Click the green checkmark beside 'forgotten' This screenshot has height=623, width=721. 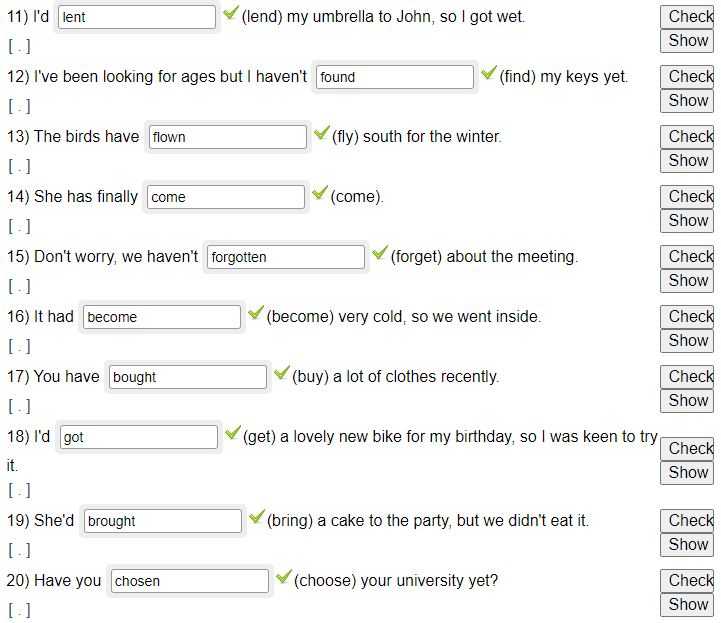click(379, 254)
